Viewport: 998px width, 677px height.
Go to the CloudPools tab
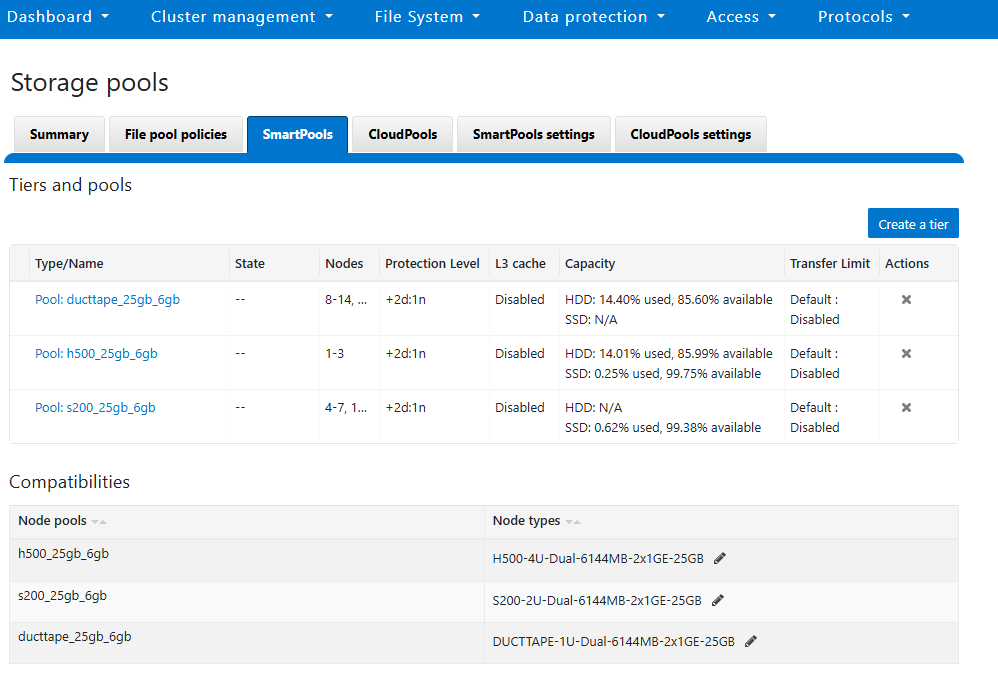(x=402, y=134)
